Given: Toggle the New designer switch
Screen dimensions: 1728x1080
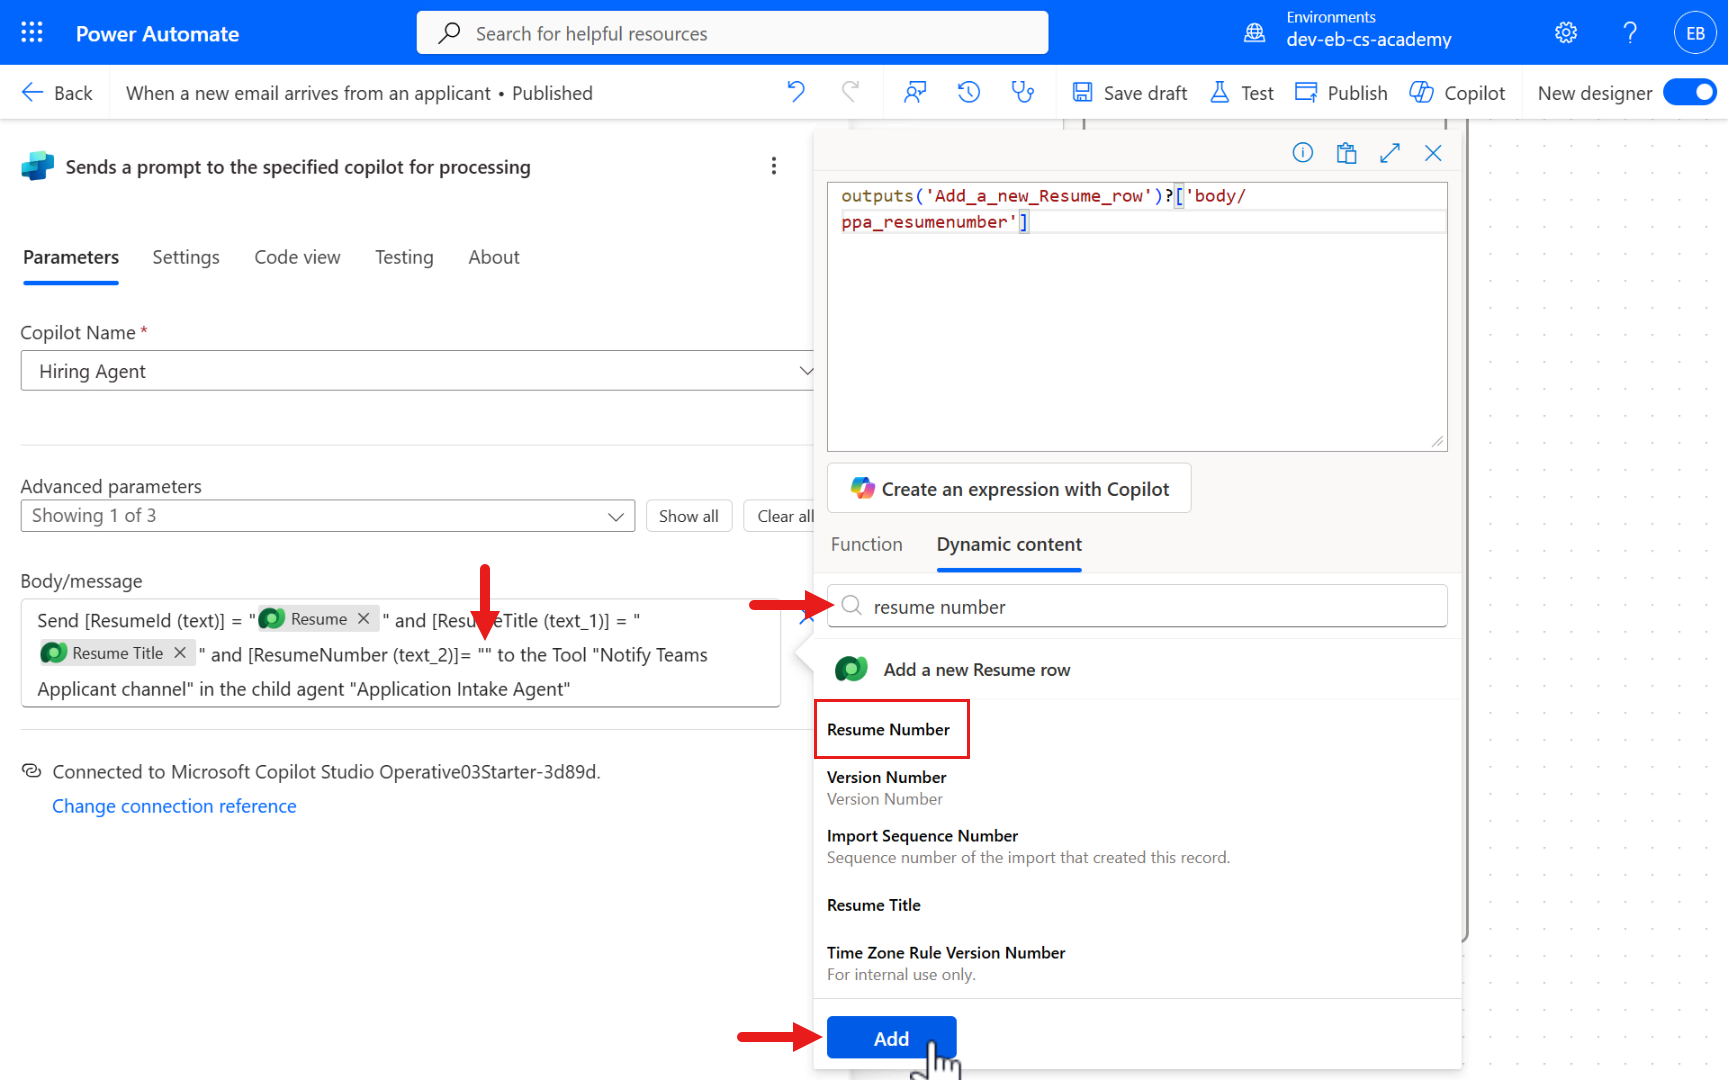Looking at the screenshot, I should pos(1689,93).
